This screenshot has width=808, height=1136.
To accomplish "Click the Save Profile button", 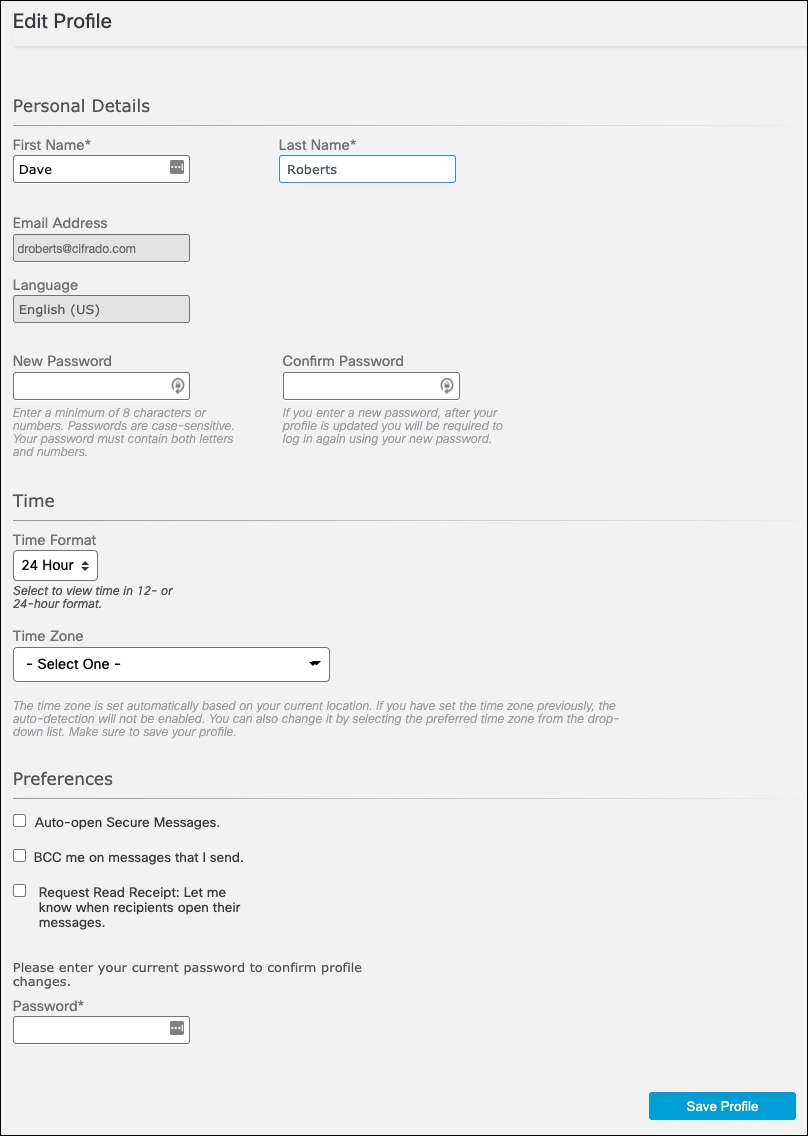I will [722, 1106].
